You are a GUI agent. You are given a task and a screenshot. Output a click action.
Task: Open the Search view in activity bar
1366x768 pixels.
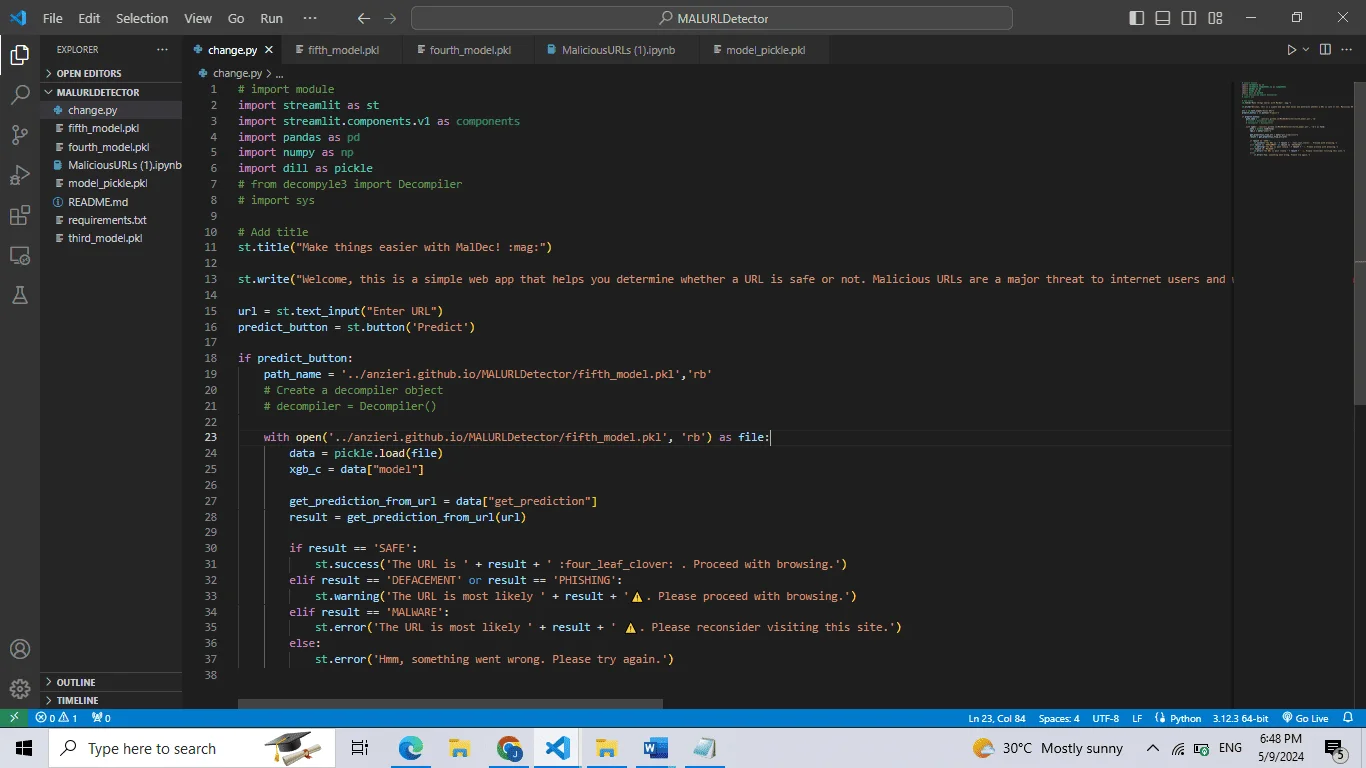coord(19,95)
